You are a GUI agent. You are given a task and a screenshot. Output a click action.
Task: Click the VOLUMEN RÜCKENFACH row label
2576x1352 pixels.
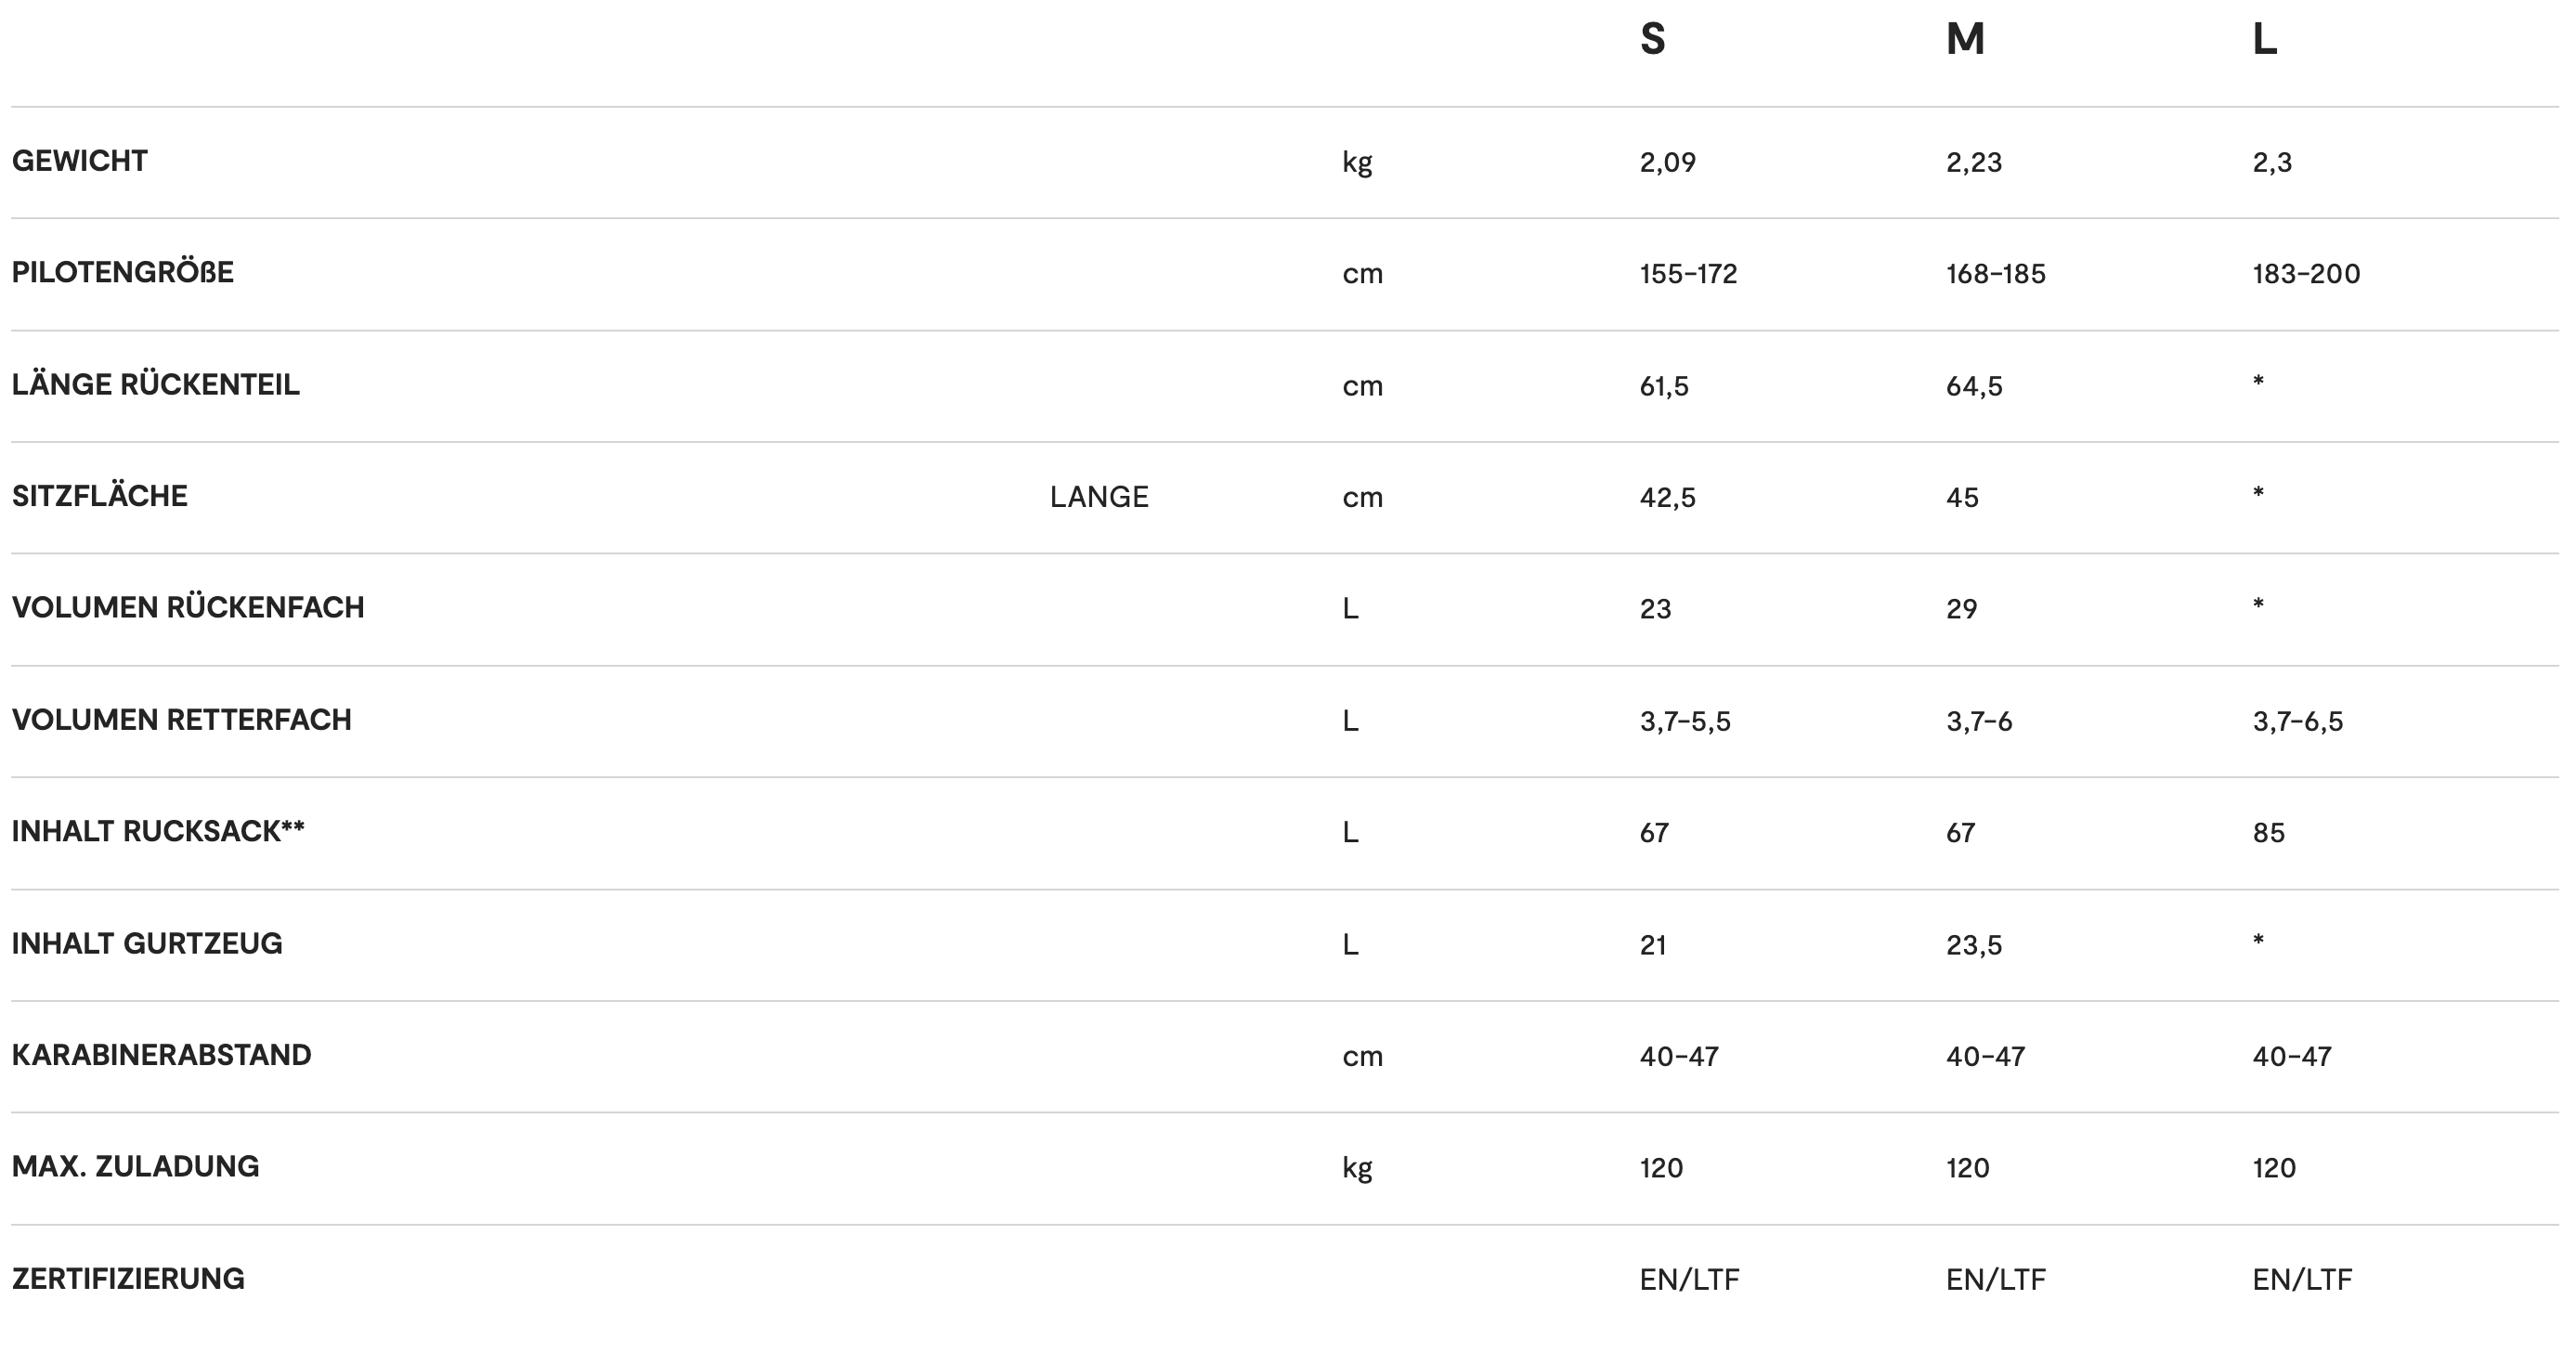(x=188, y=608)
